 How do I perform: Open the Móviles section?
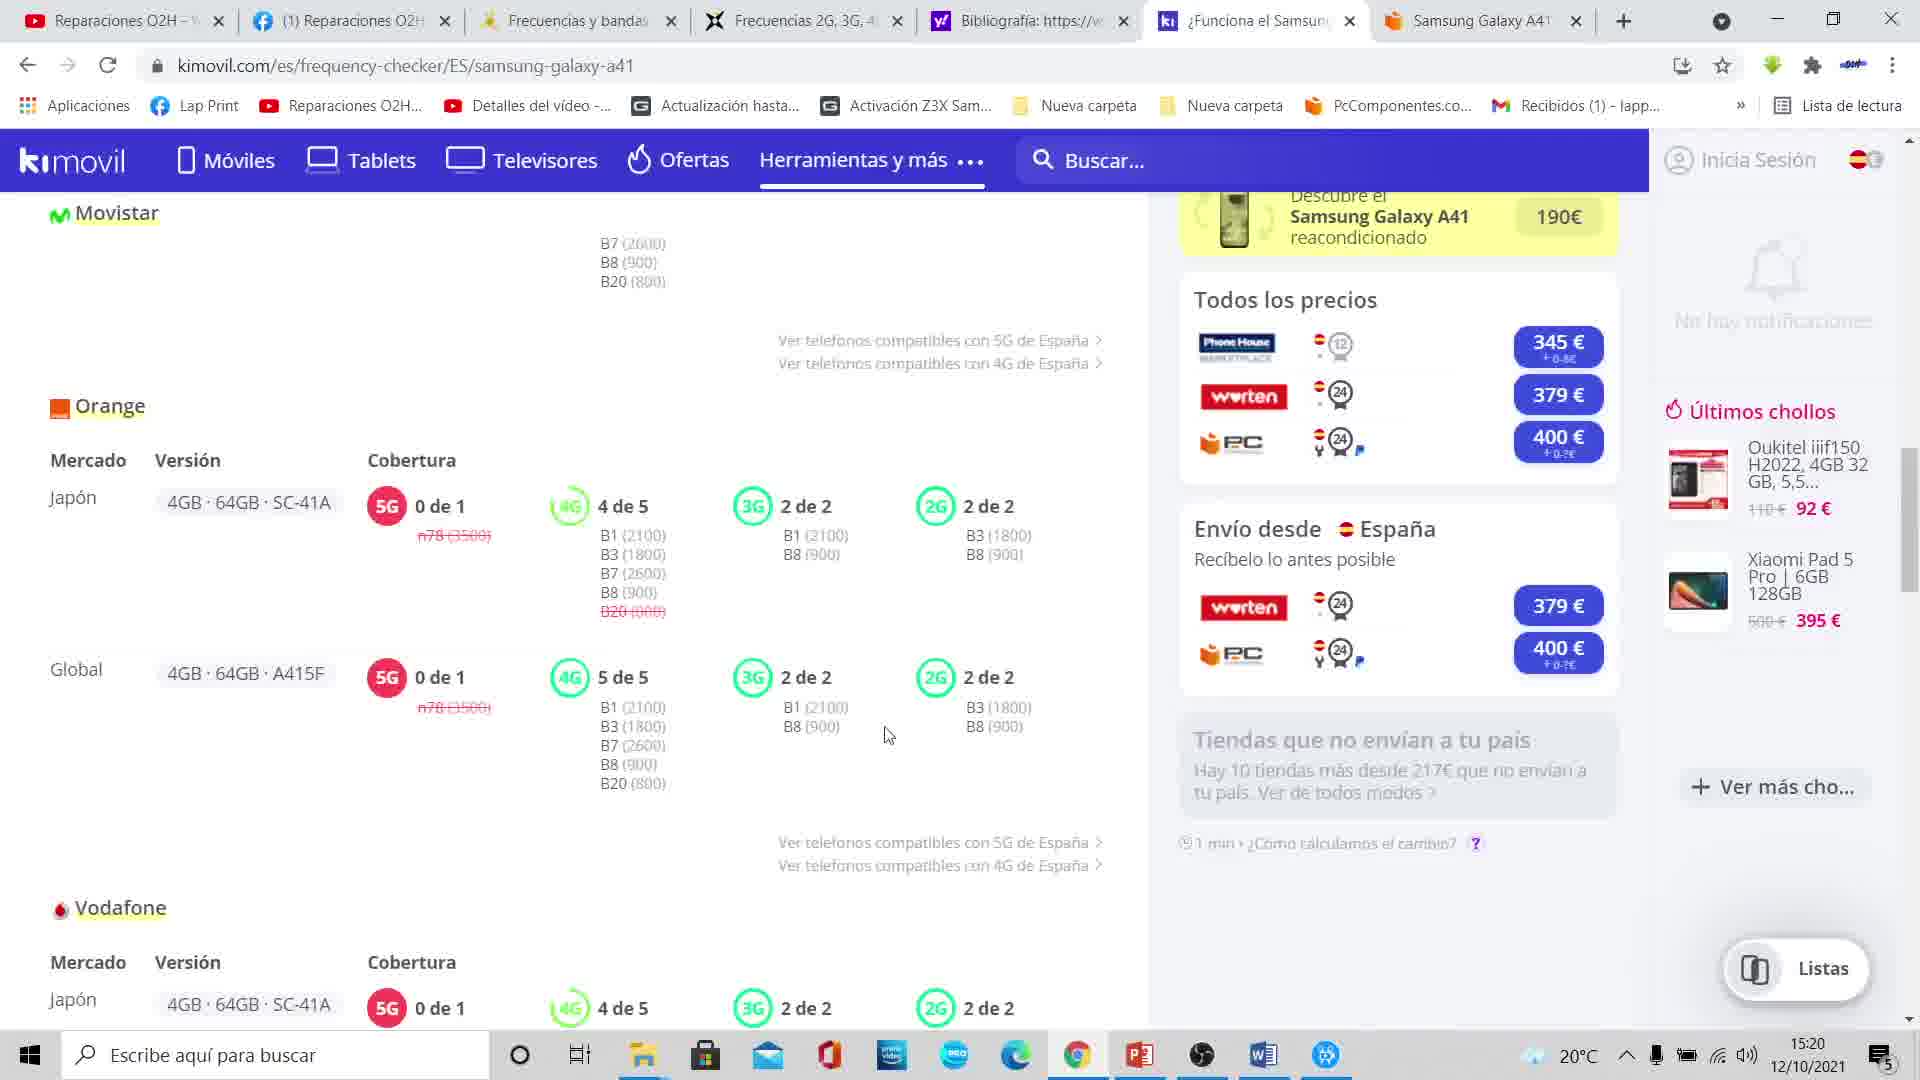point(226,160)
